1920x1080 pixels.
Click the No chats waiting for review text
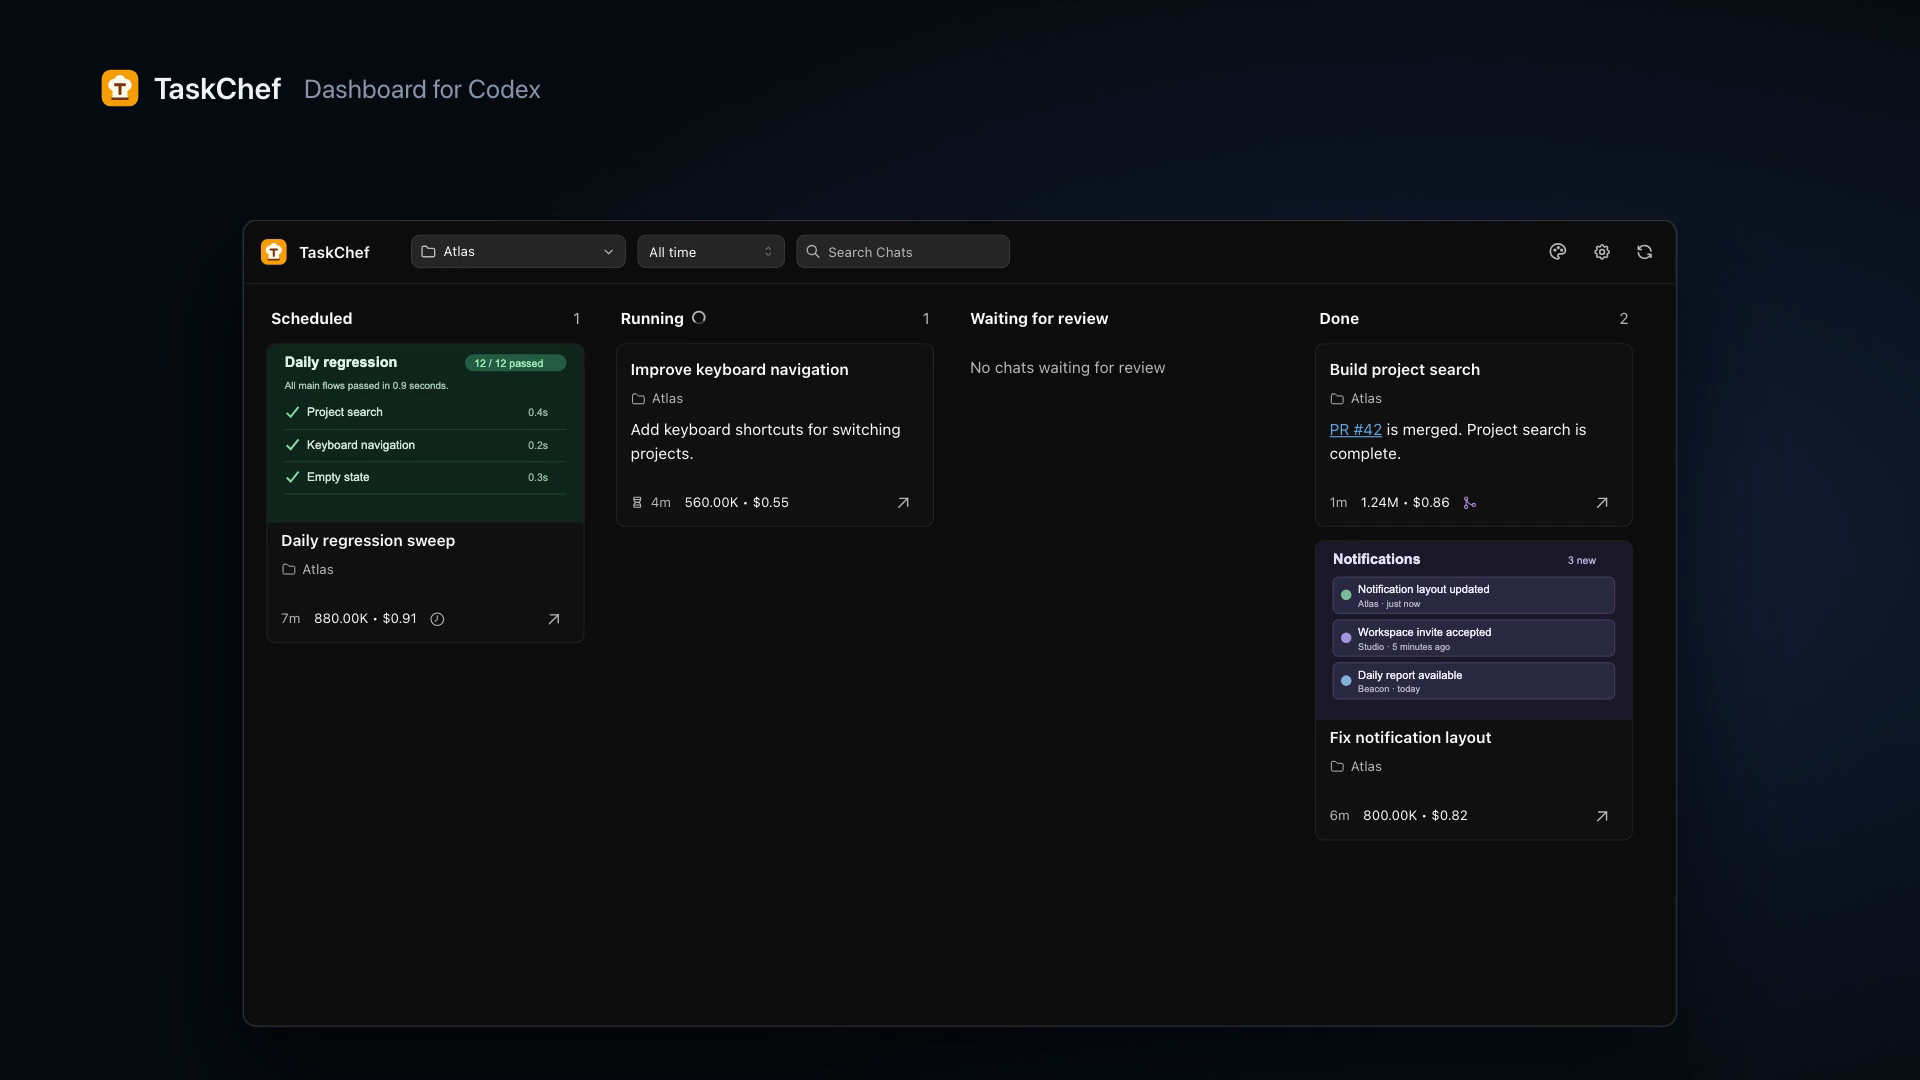tap(1067, 368)
